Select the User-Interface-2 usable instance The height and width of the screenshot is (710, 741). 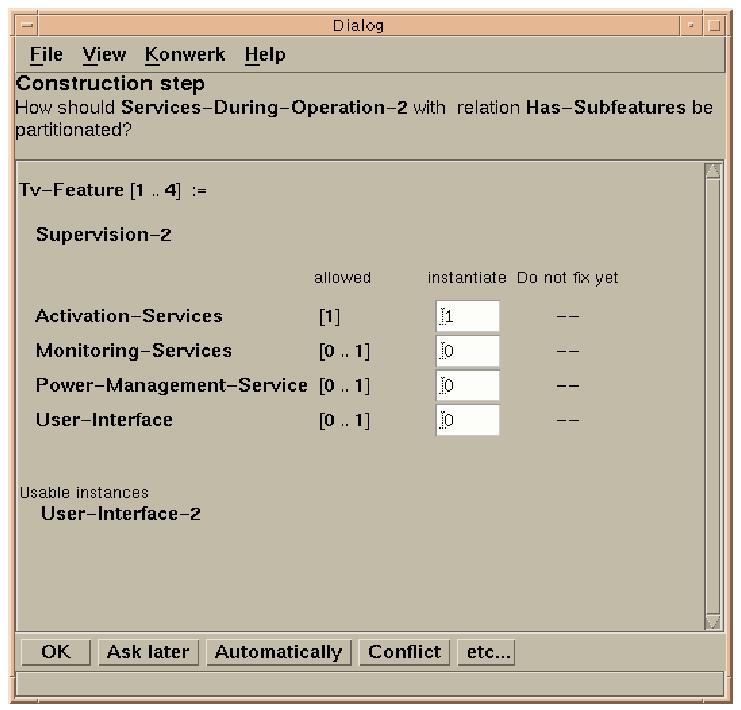click(x=121, y=513)
